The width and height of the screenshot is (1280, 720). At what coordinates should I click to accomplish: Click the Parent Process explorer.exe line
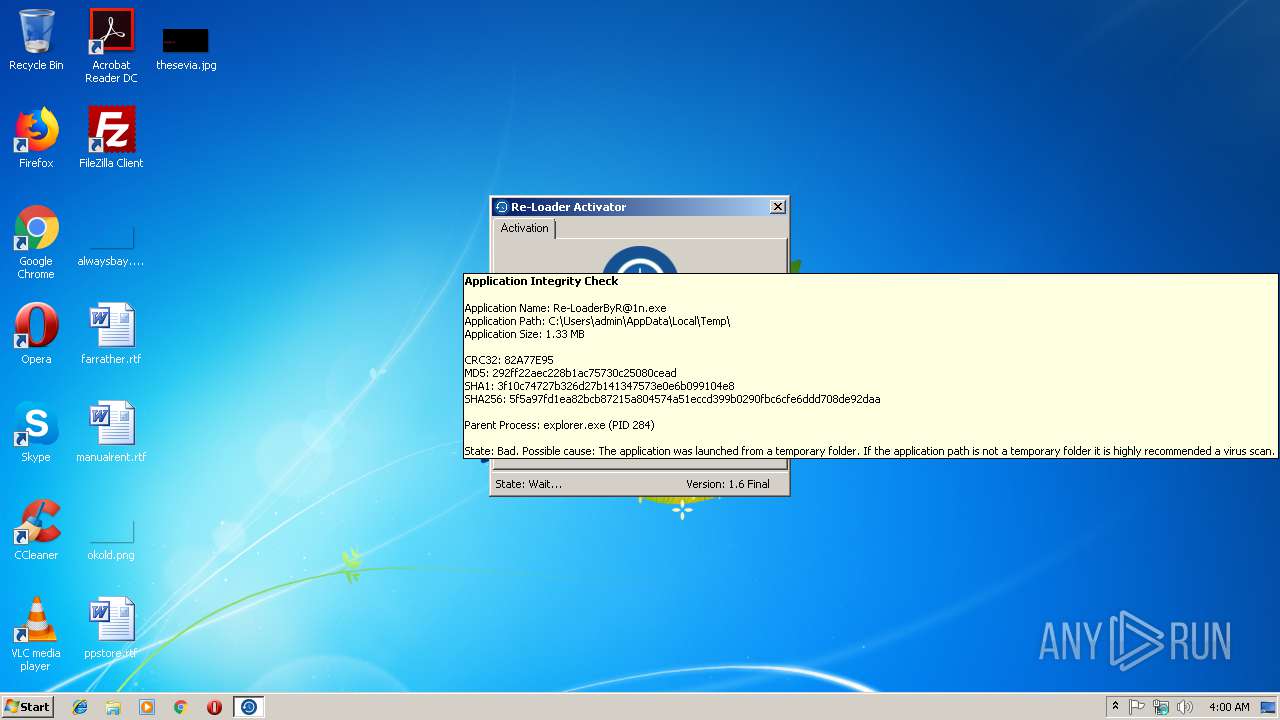(559, 425)
